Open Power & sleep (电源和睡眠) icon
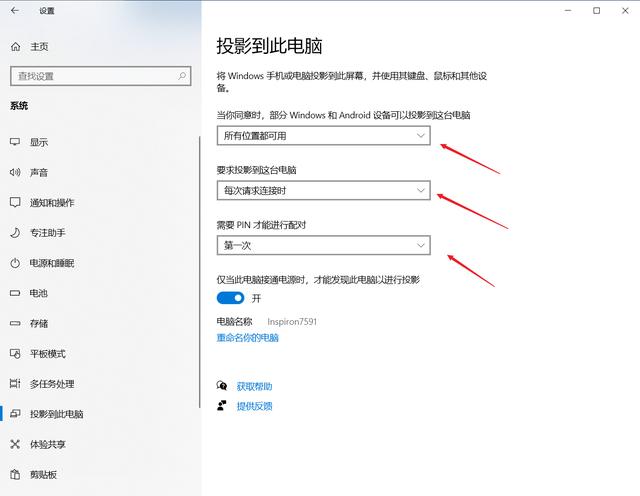This screenshot has height=496, width=640. click(x=15, y=263)
